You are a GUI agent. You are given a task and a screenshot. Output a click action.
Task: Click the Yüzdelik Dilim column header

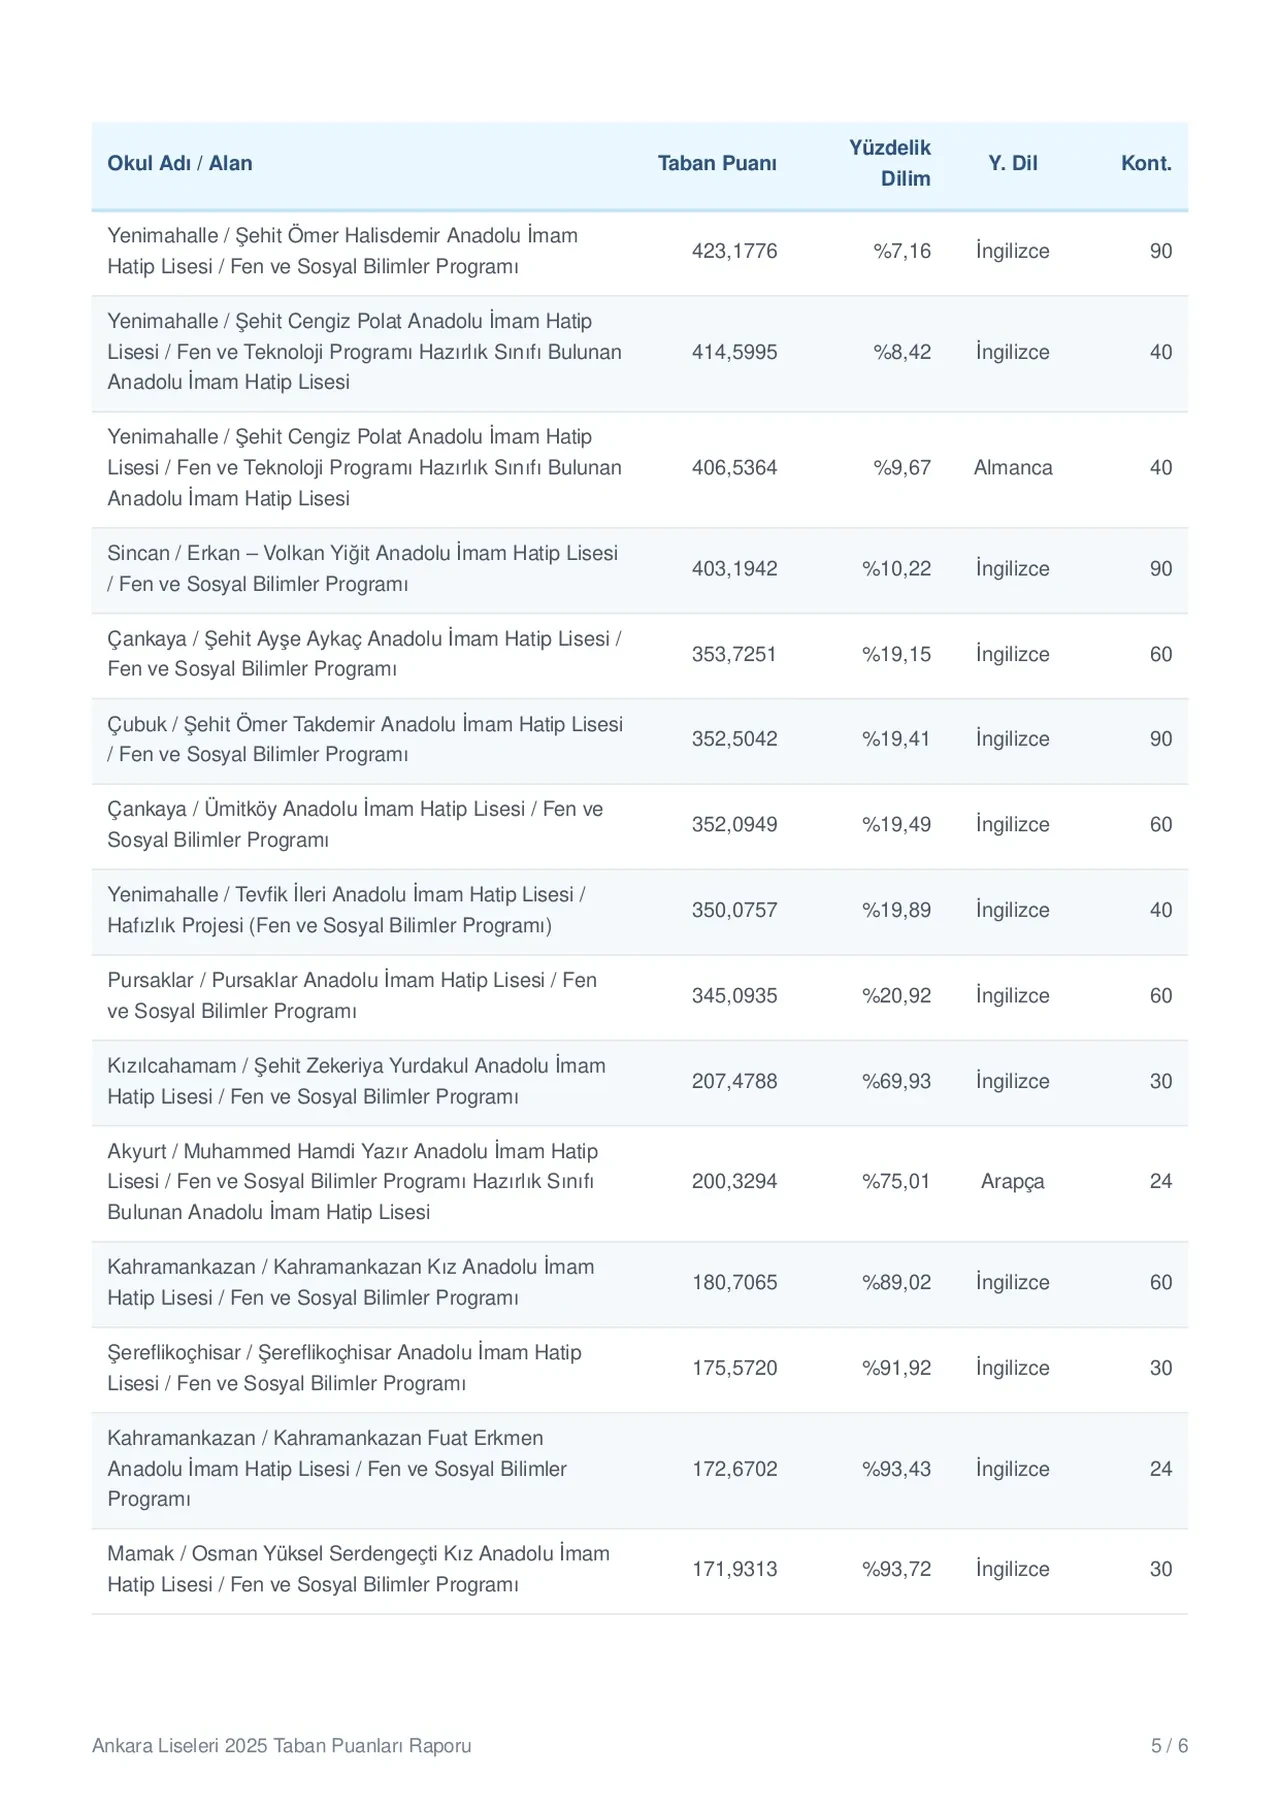(890, 163)
